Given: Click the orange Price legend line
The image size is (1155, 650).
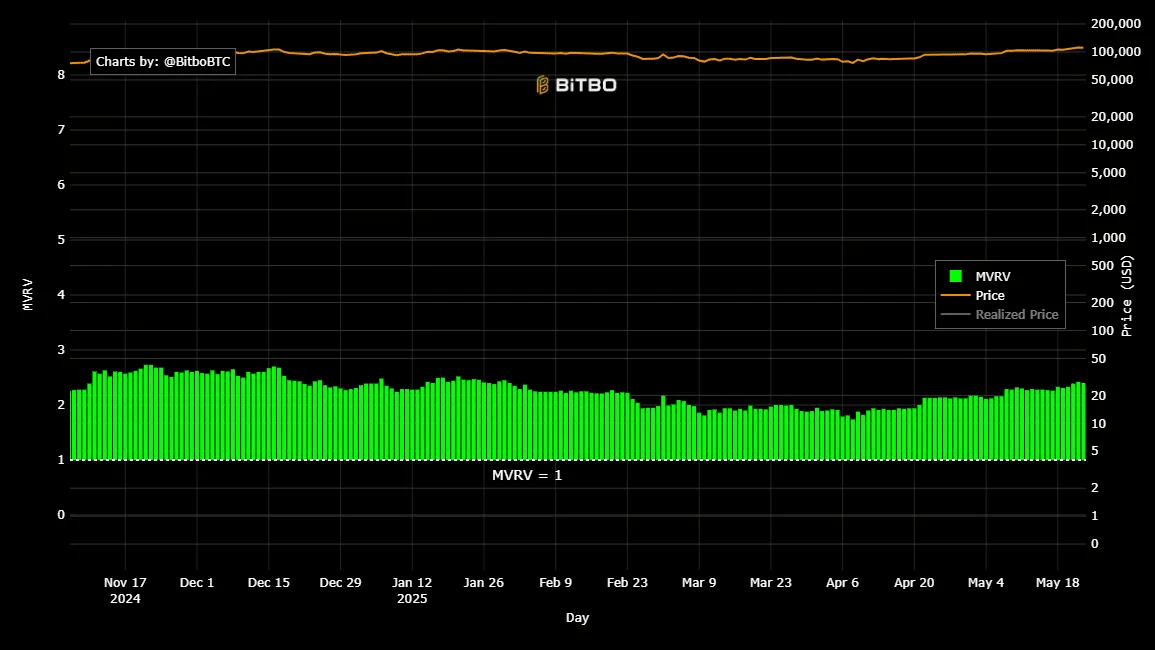Looking at the screenshot, I should coord(955,296).
